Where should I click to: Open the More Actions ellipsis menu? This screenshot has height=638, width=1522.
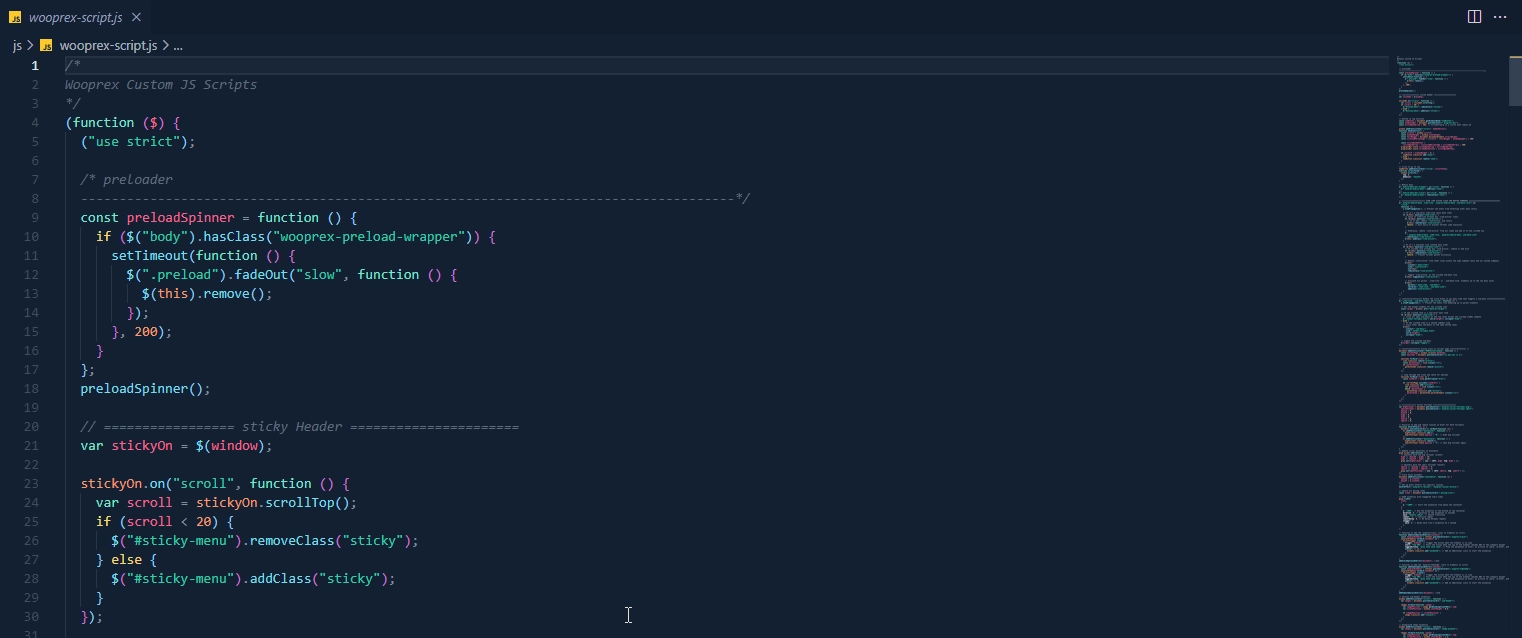click(1500, 17)
